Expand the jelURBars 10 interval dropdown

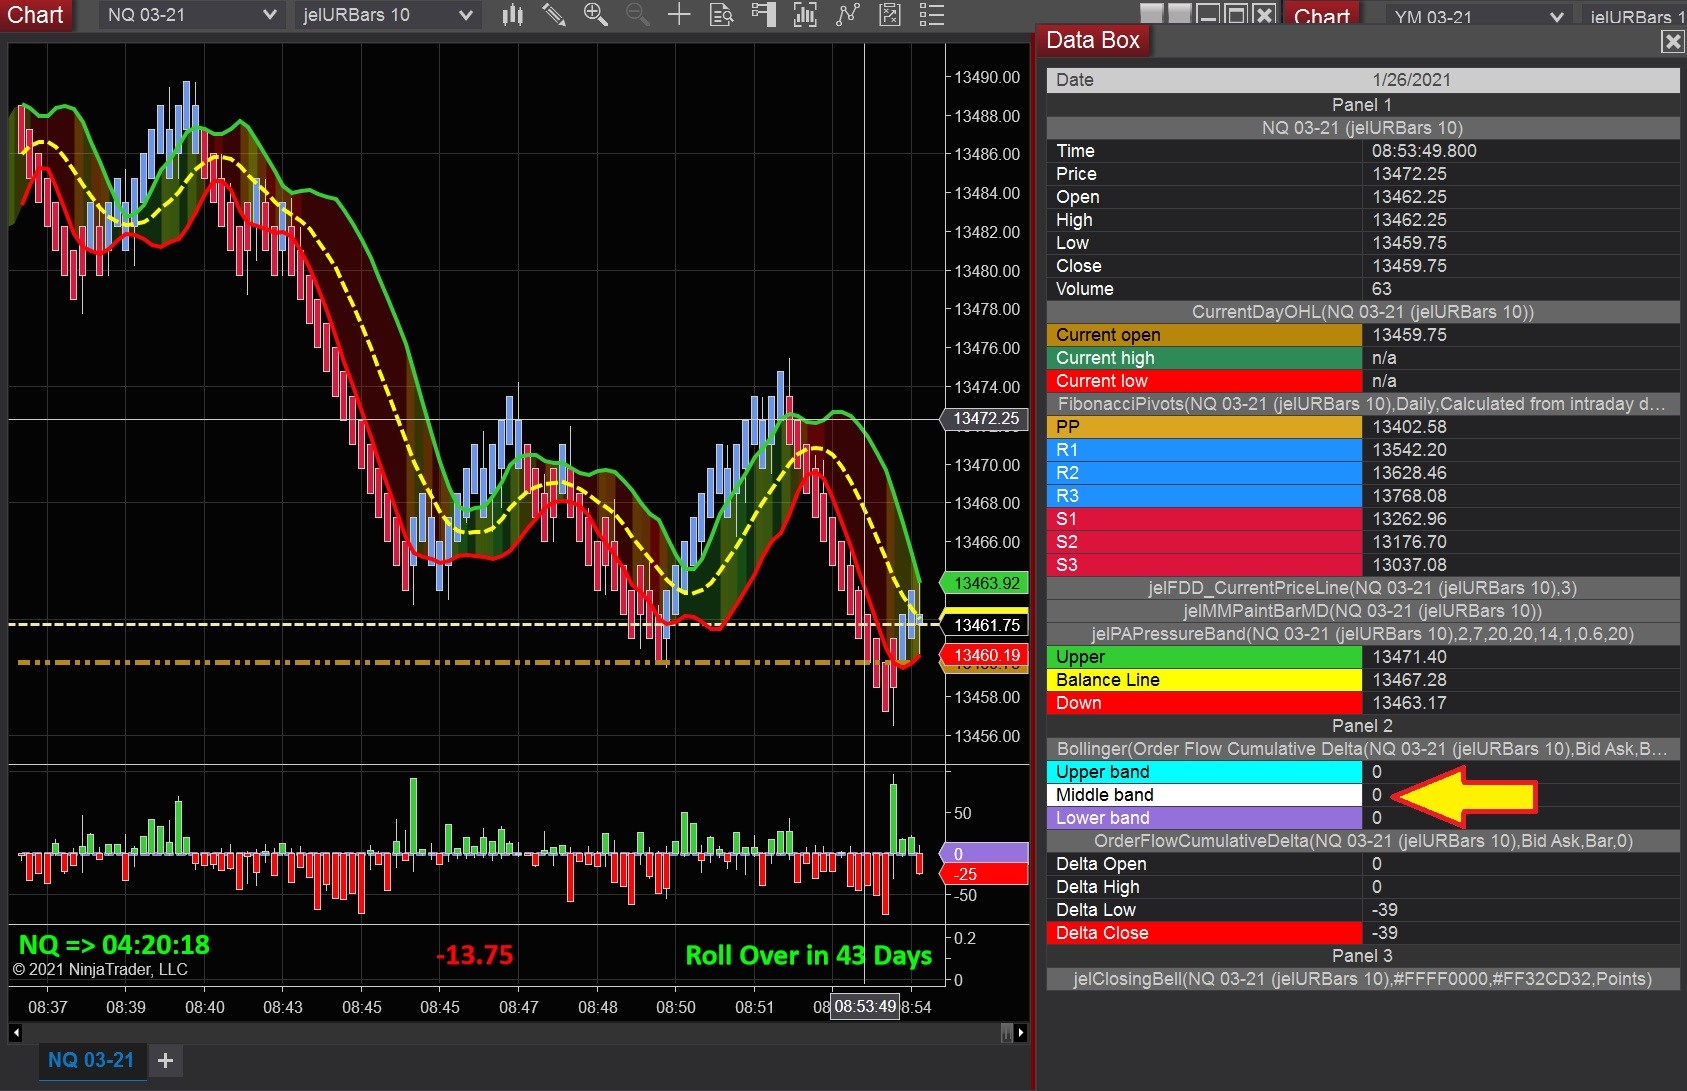click(x=465, y=15)
